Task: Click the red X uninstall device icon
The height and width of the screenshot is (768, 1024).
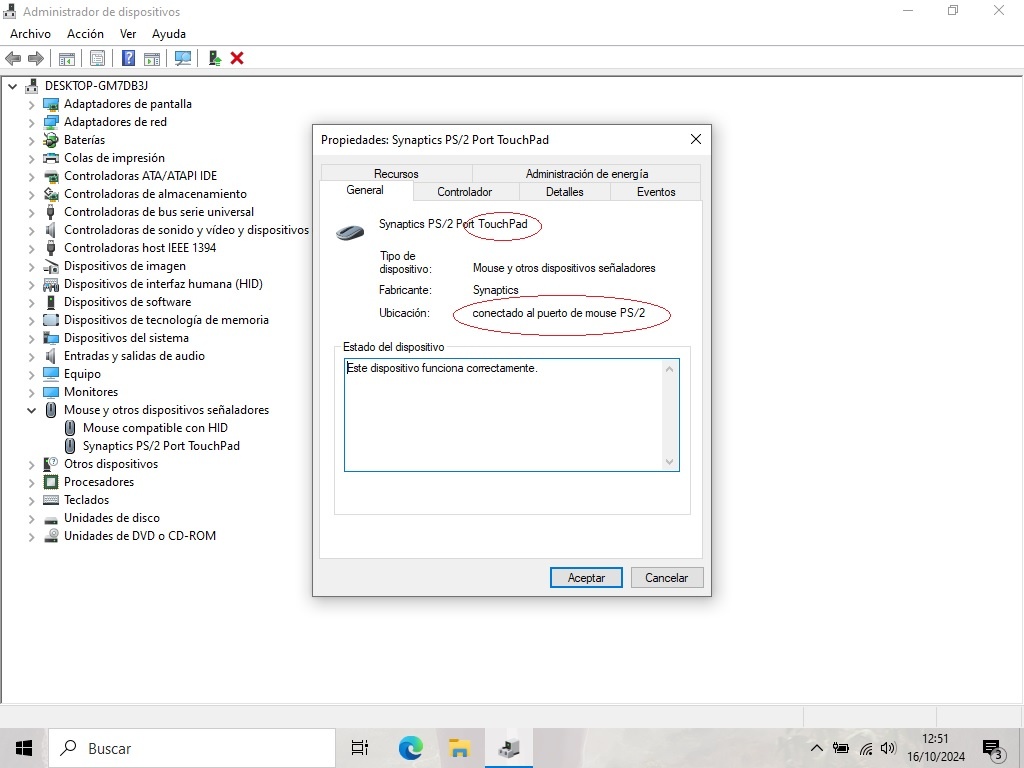Action: click(237, 59)
